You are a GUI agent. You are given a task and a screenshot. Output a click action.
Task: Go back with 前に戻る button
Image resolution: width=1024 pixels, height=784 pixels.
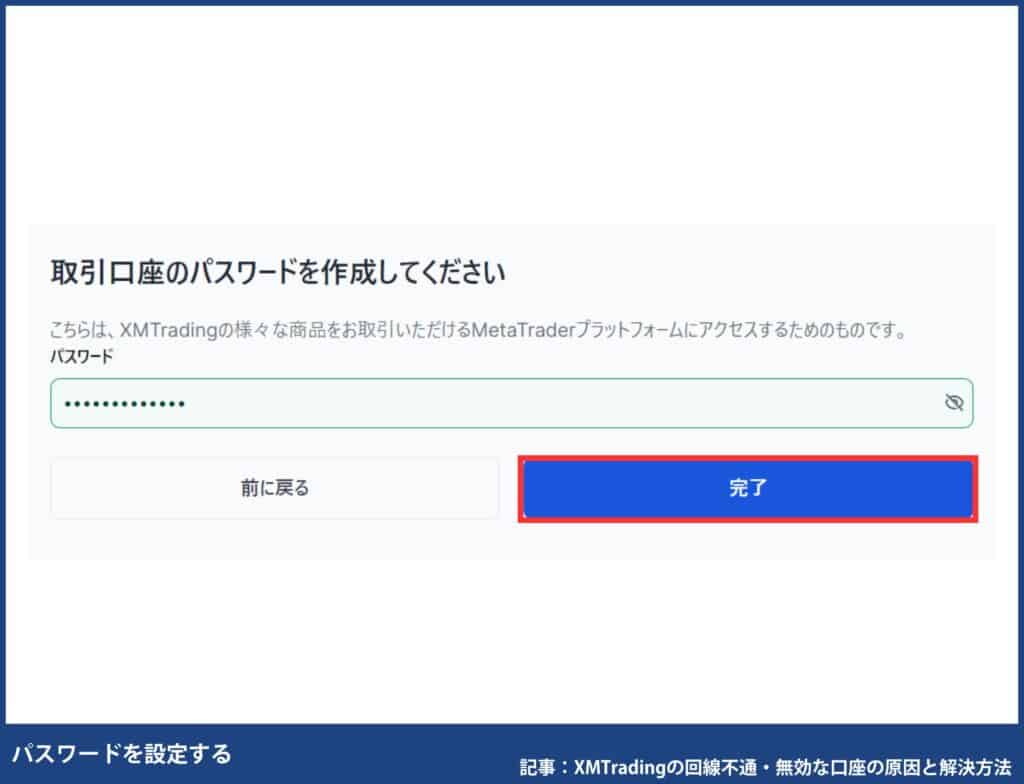[x=275, y=488]
